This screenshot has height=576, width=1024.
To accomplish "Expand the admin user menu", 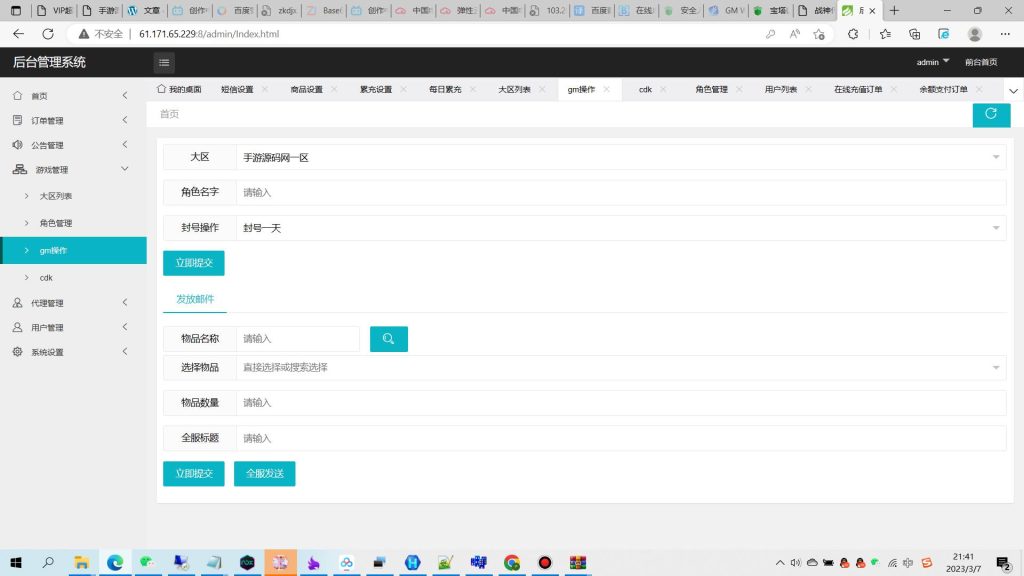I will click(933, 62).
